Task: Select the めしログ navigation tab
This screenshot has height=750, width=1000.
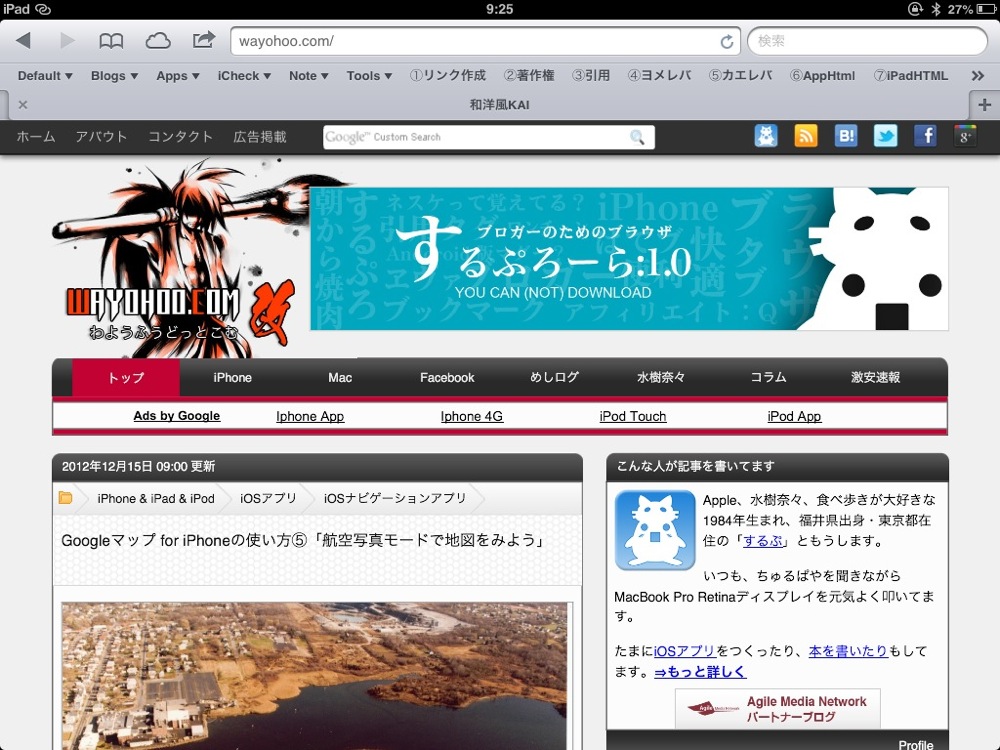Action: click(554, 378)
